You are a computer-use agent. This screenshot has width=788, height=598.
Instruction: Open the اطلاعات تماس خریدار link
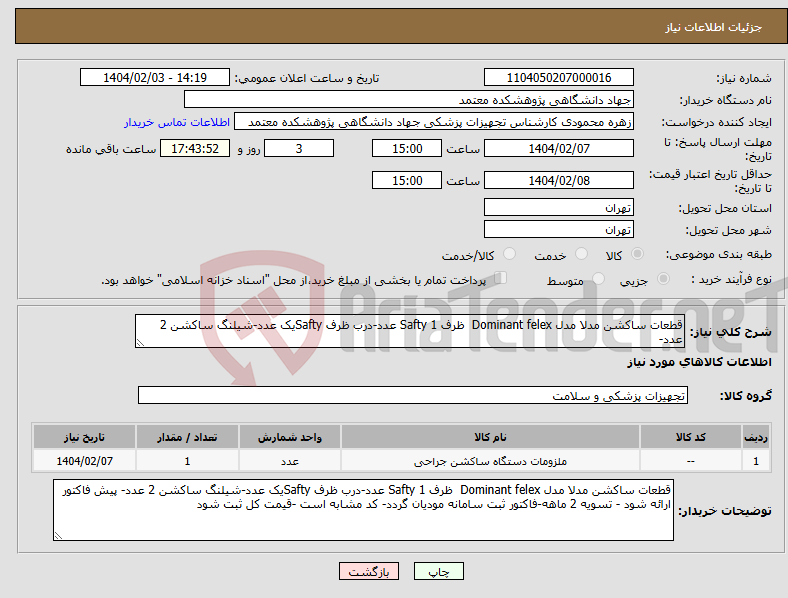pos(177,122)
